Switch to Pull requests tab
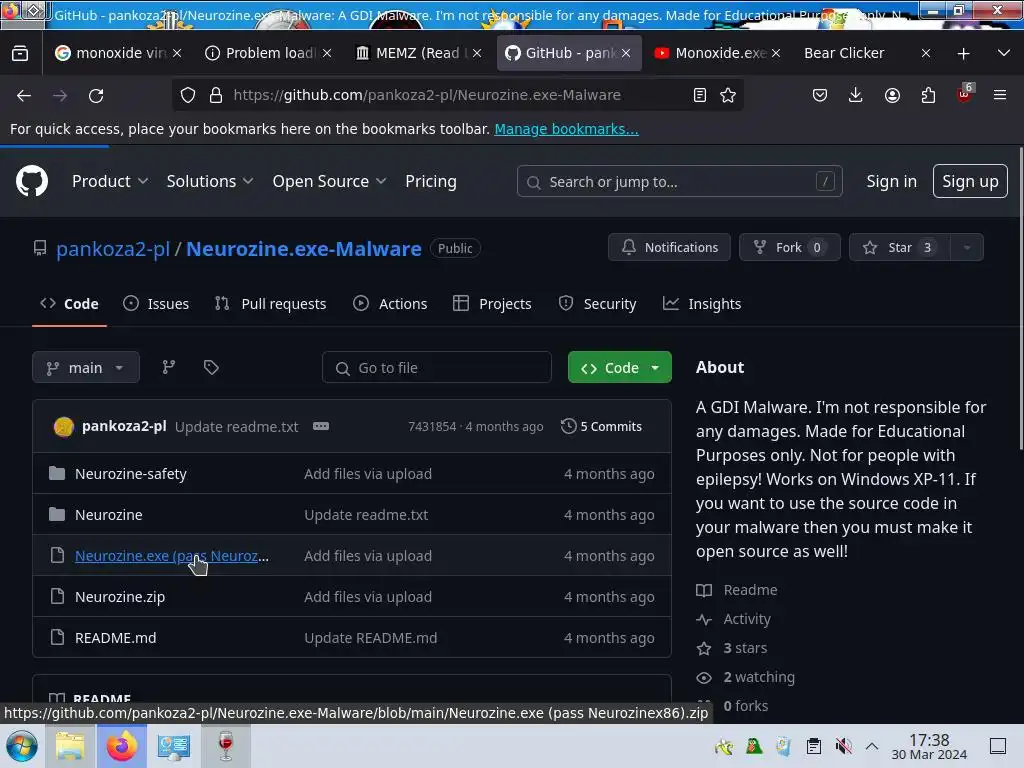 tap(270, 304)
